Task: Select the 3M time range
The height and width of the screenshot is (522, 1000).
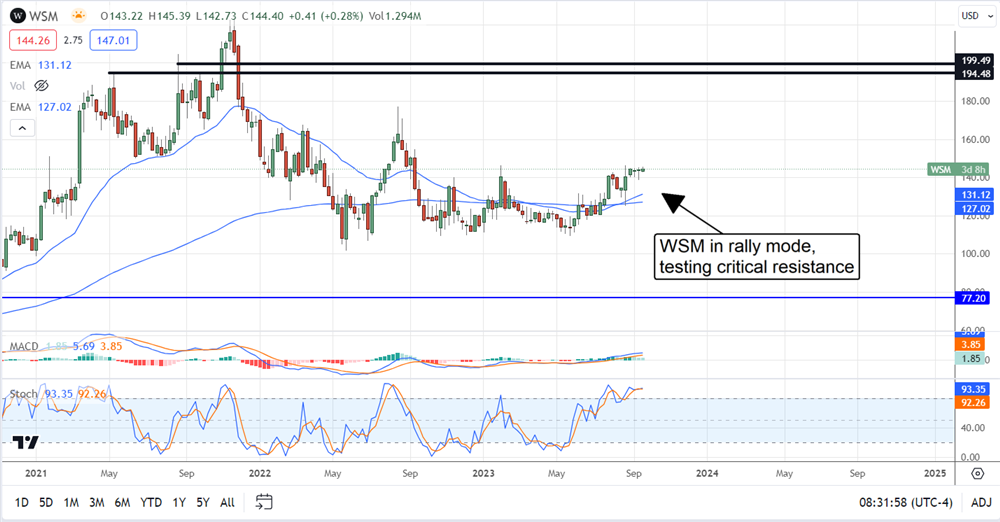Action: (x=96, y=503)
